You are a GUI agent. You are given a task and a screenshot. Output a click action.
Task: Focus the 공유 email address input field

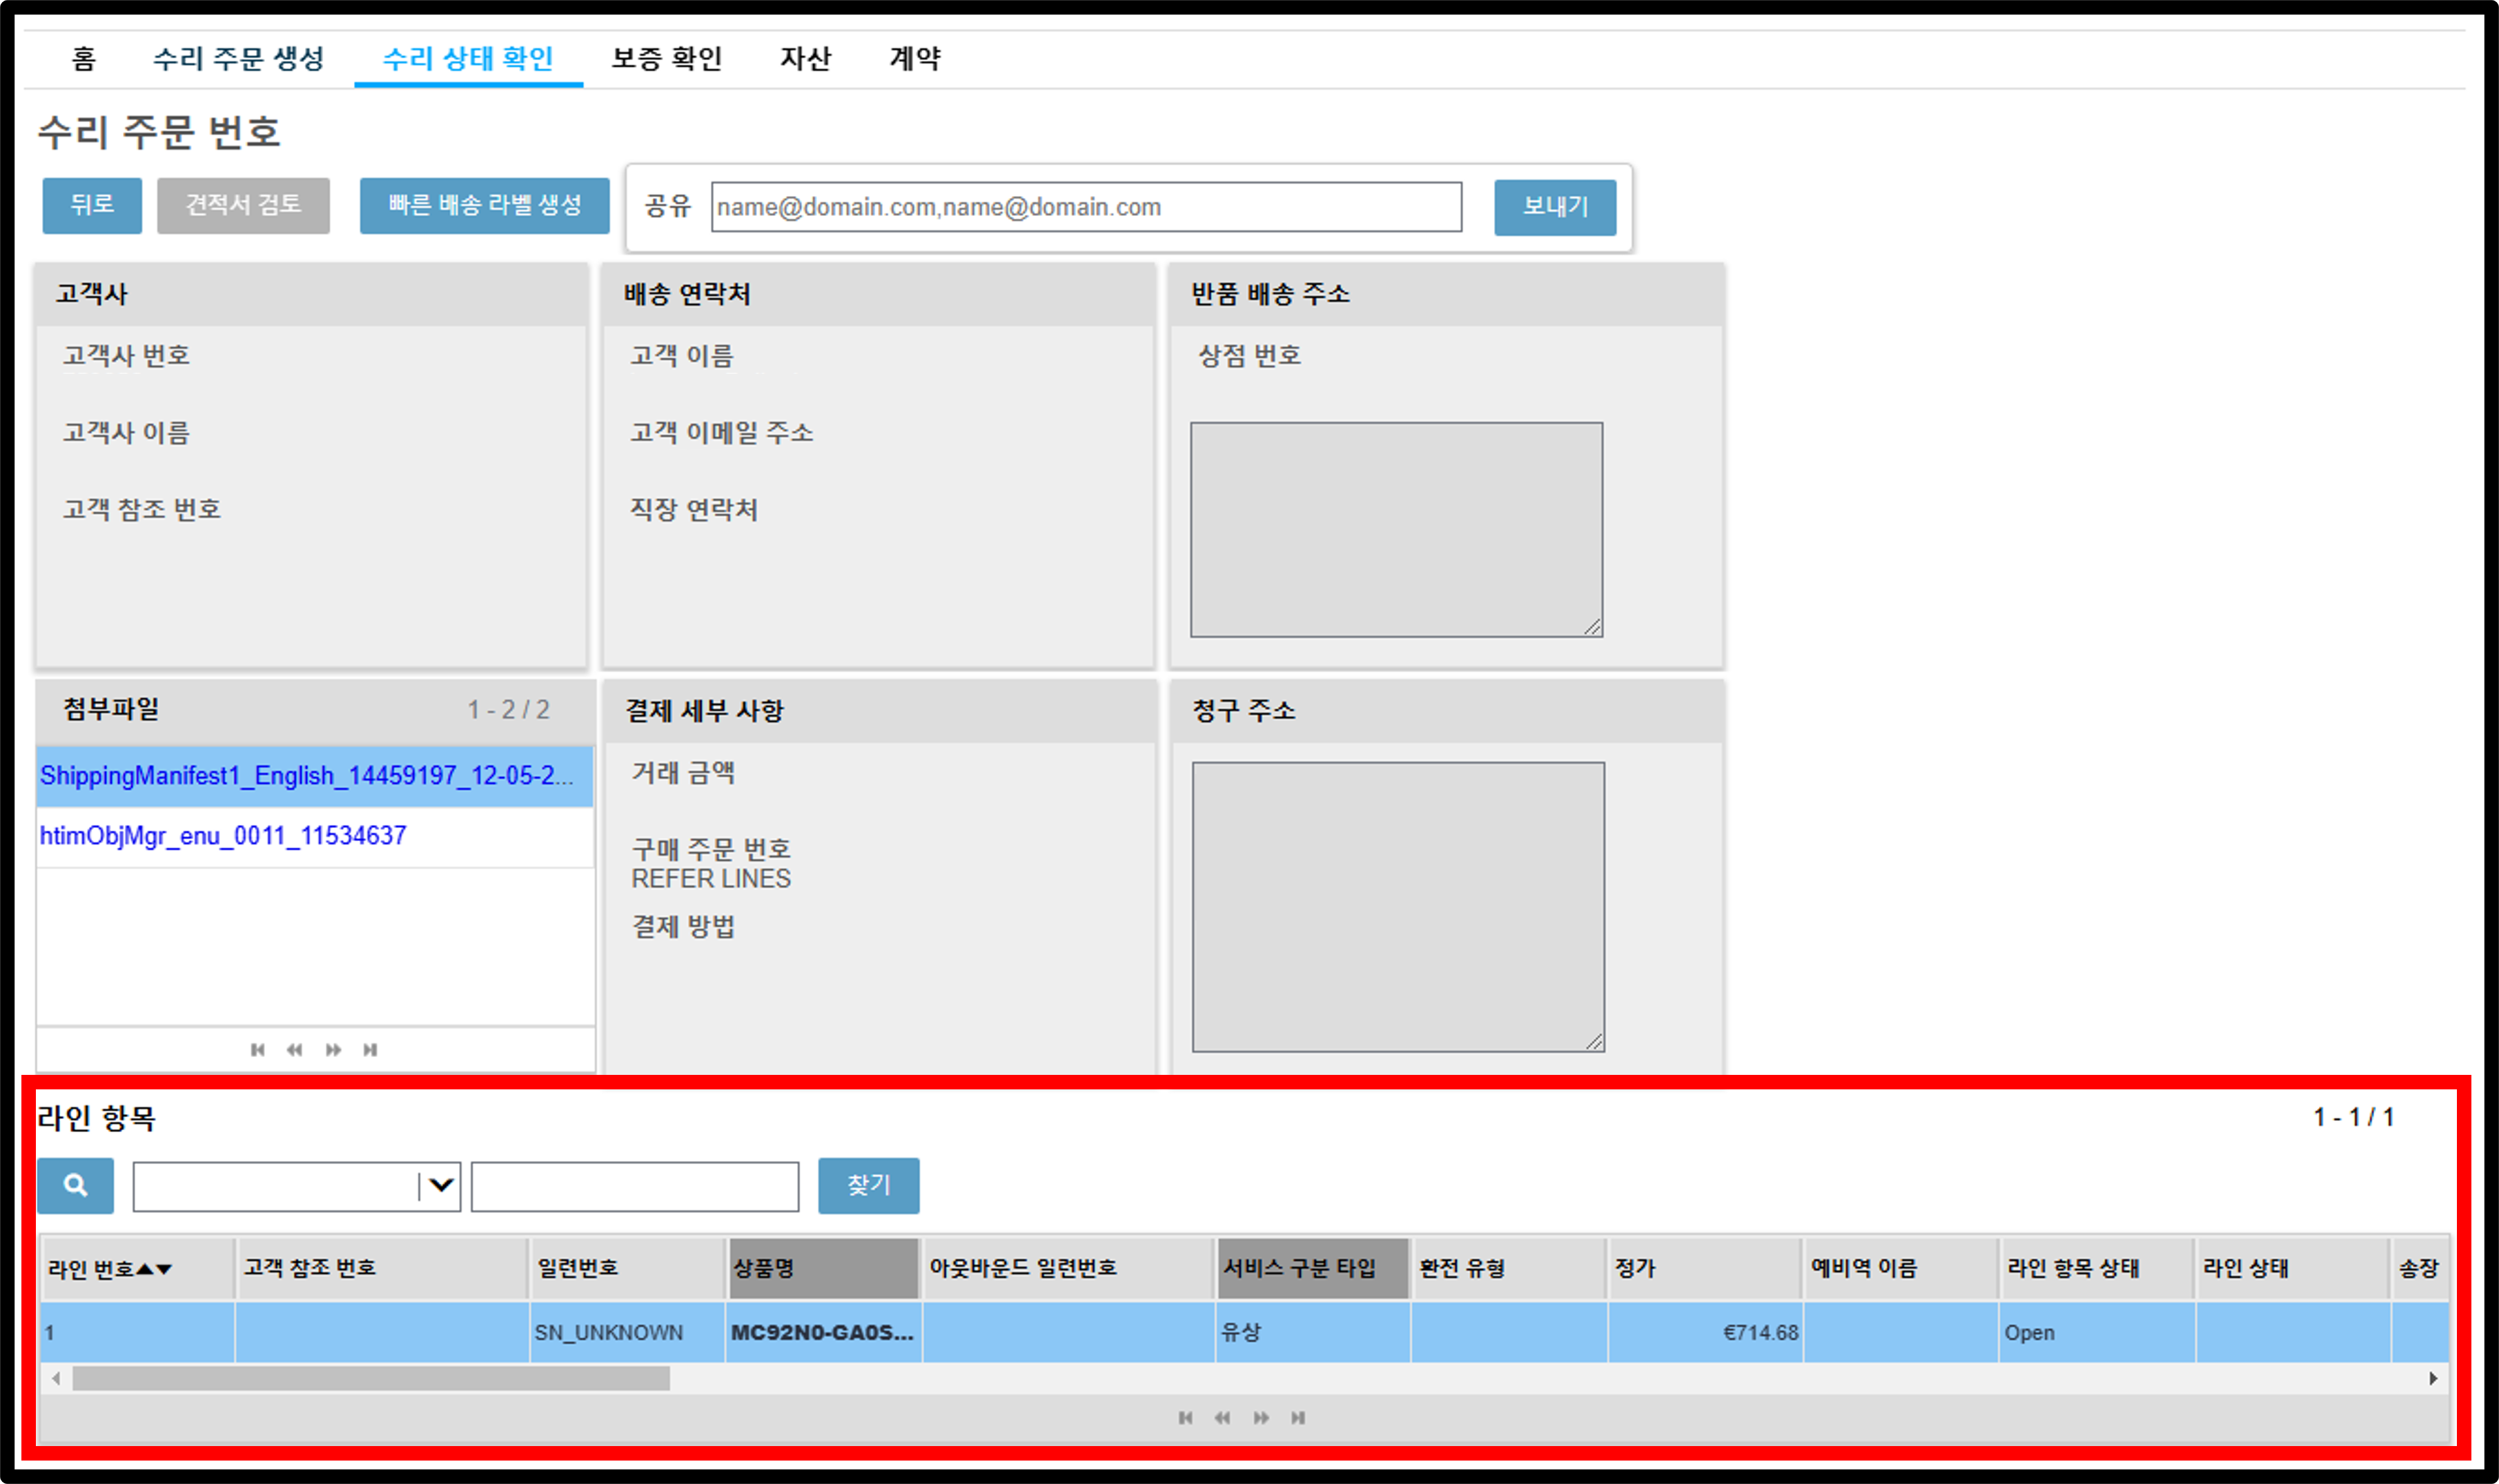(x=1086, y=207)
